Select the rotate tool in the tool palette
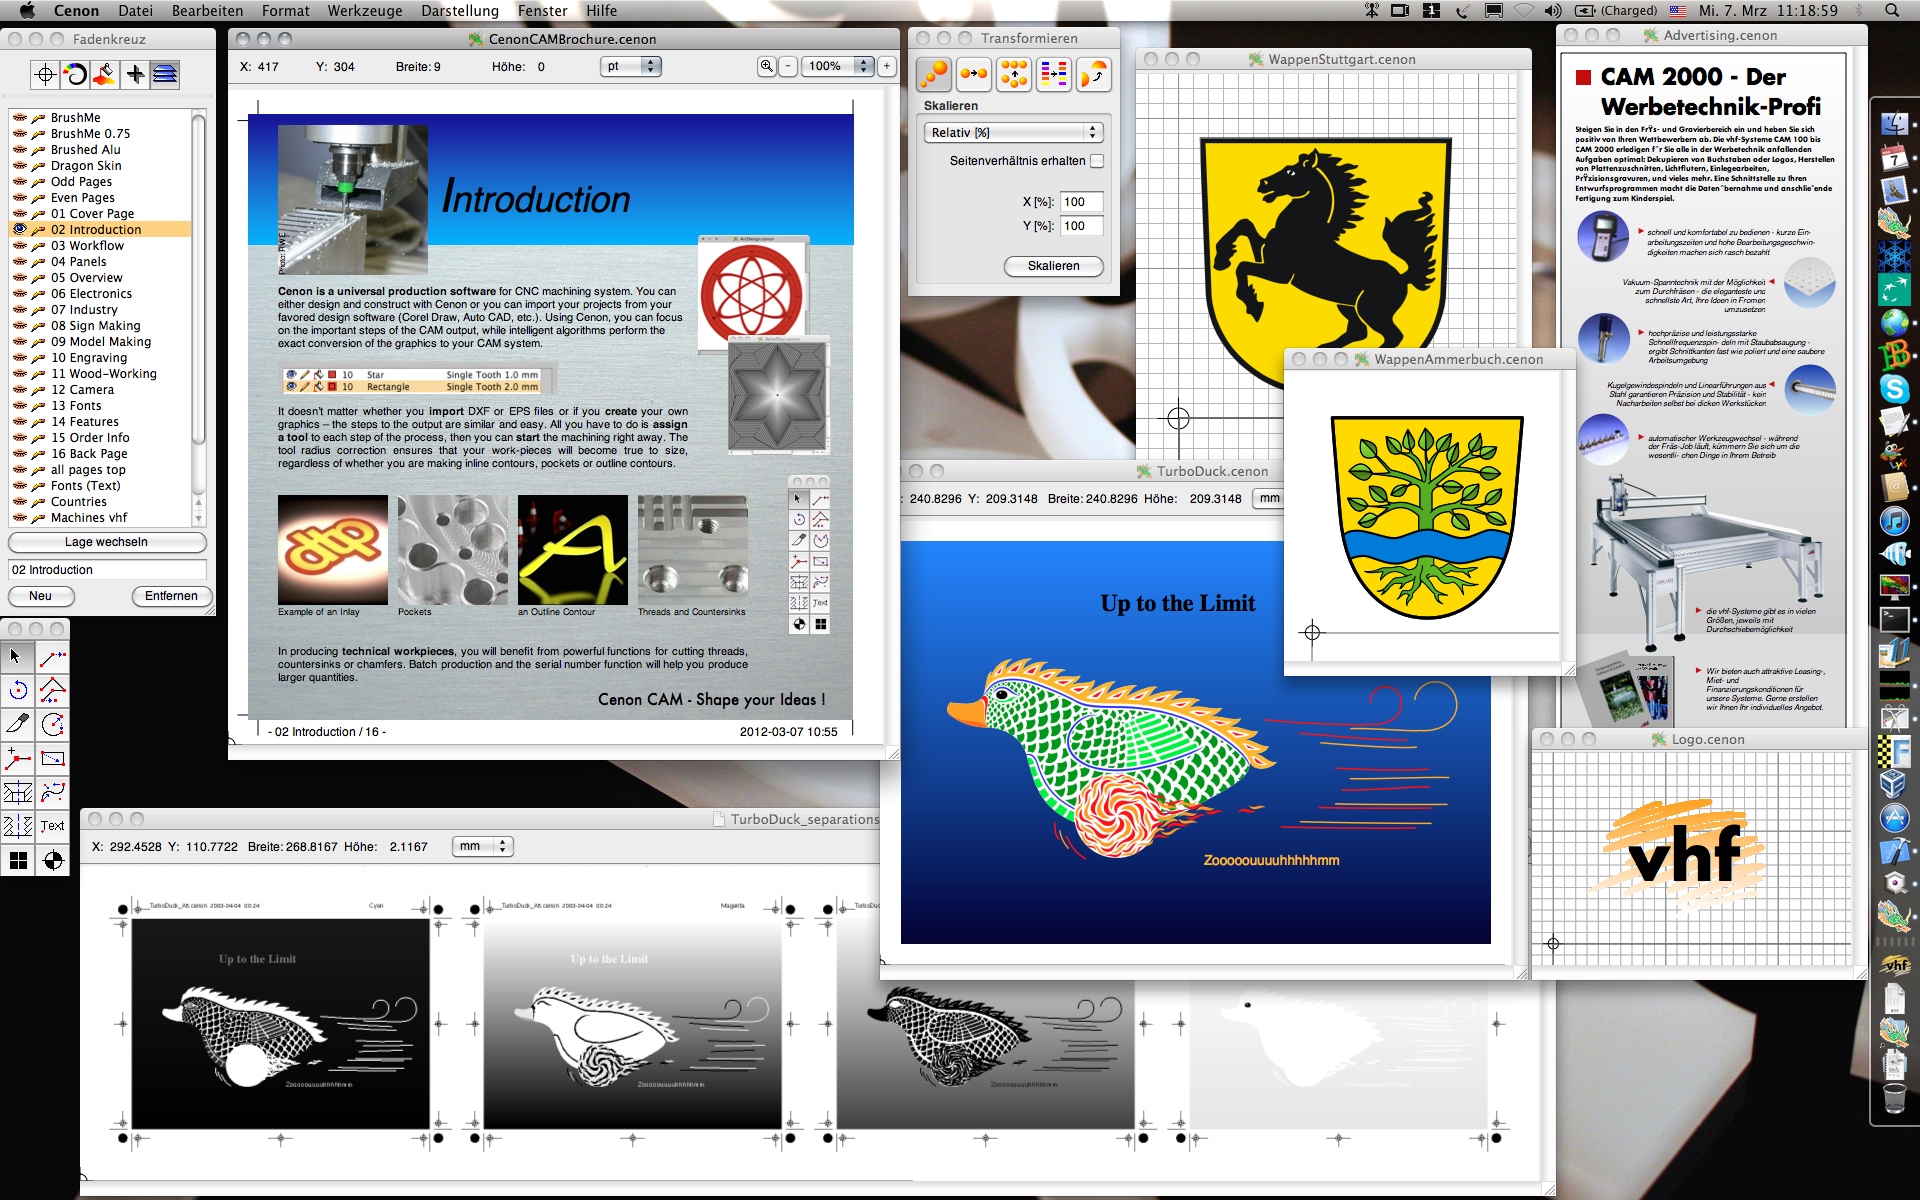 tap(17, 691)
